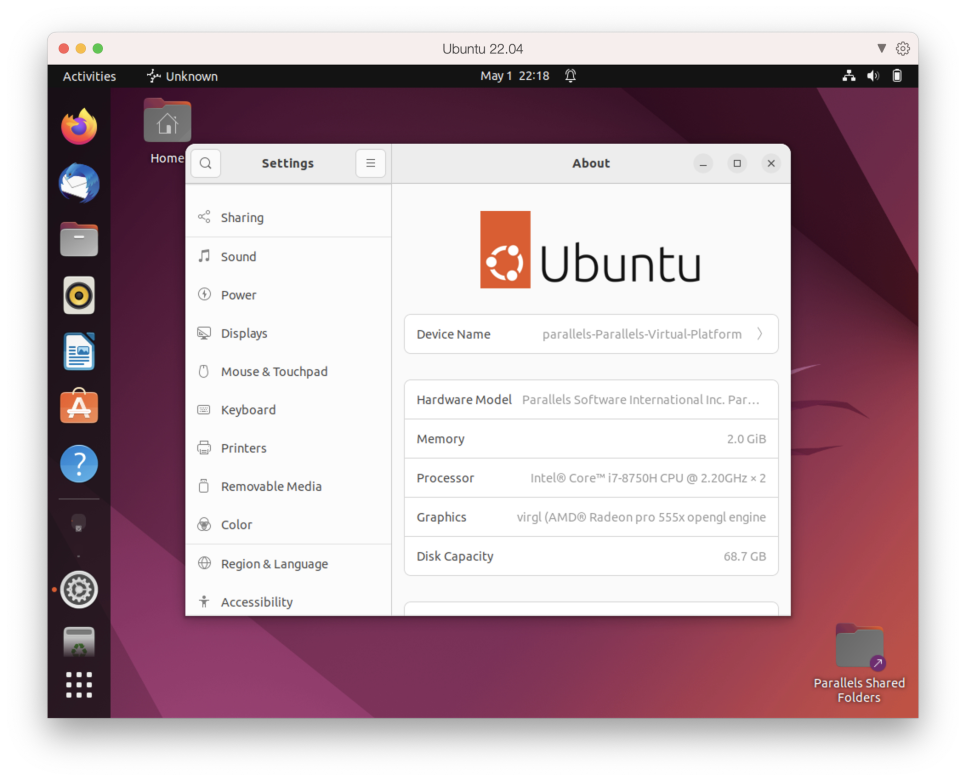The image size is (966, 781).
Task: Open Ubuntu Software store icon
Action: coord(79,407)
